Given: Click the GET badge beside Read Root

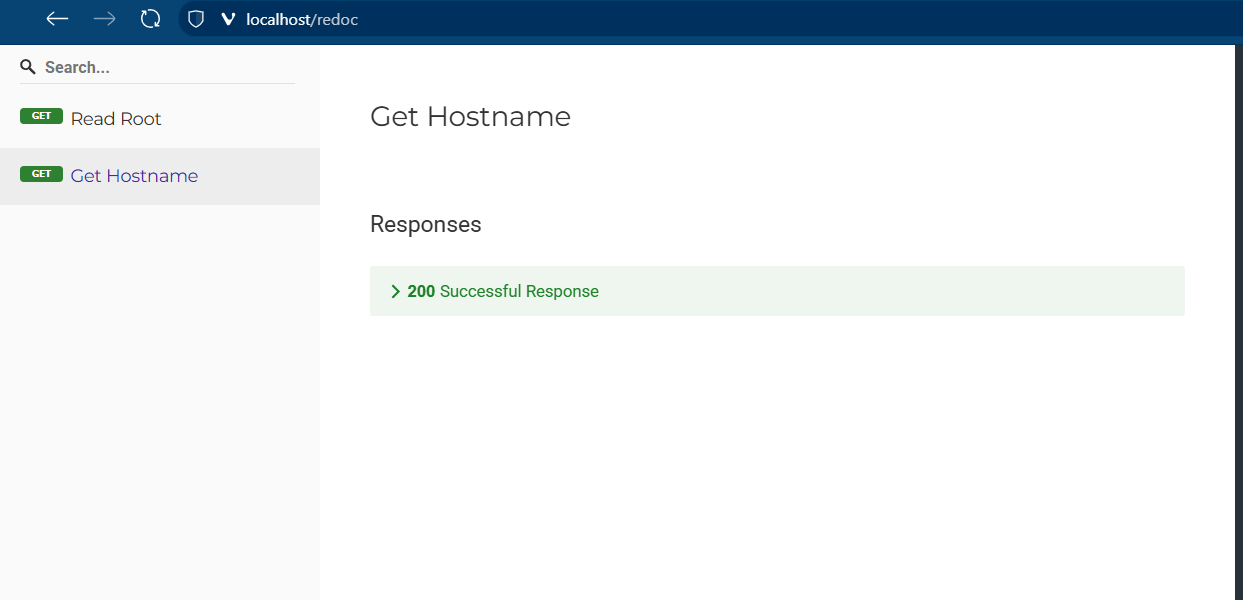Looking at the screenshot, I should 41,116.
